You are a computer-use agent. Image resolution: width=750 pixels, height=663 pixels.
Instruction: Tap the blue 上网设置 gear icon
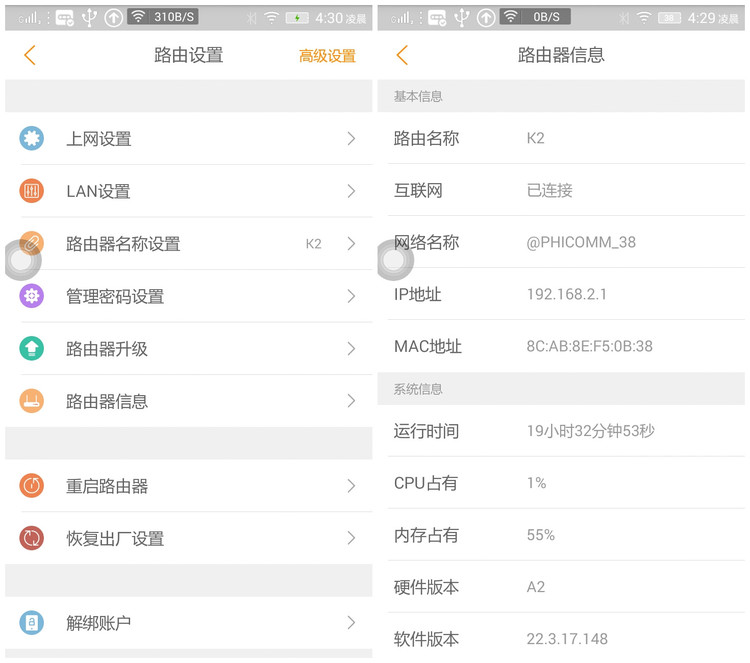[x=32, y=139]
